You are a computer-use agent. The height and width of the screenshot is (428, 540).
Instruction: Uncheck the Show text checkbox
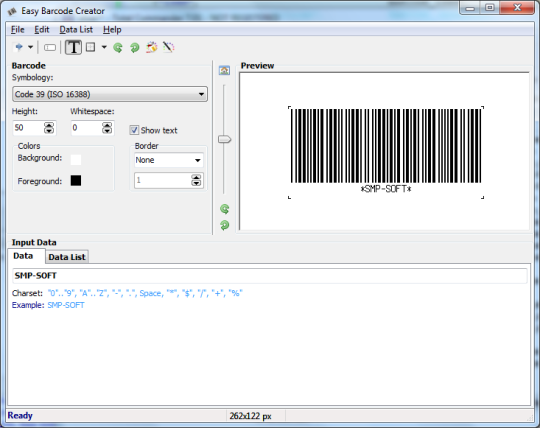click(x=134, y=130)
